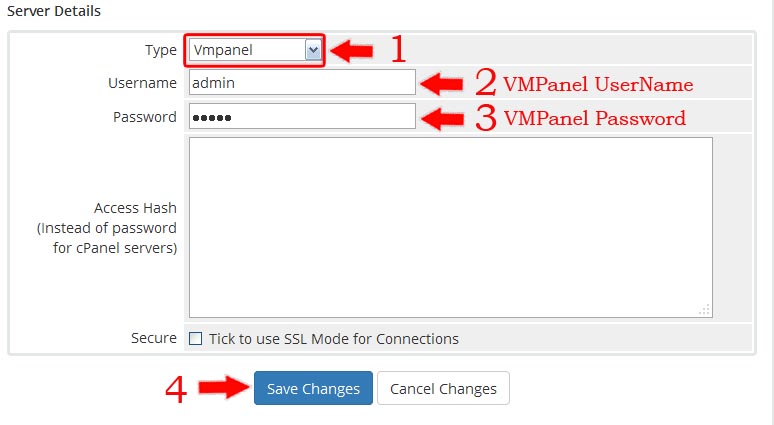The height and width of the screenshot is (425, 774).
Task: Click the Save Changes button
Action: point(313,388)
